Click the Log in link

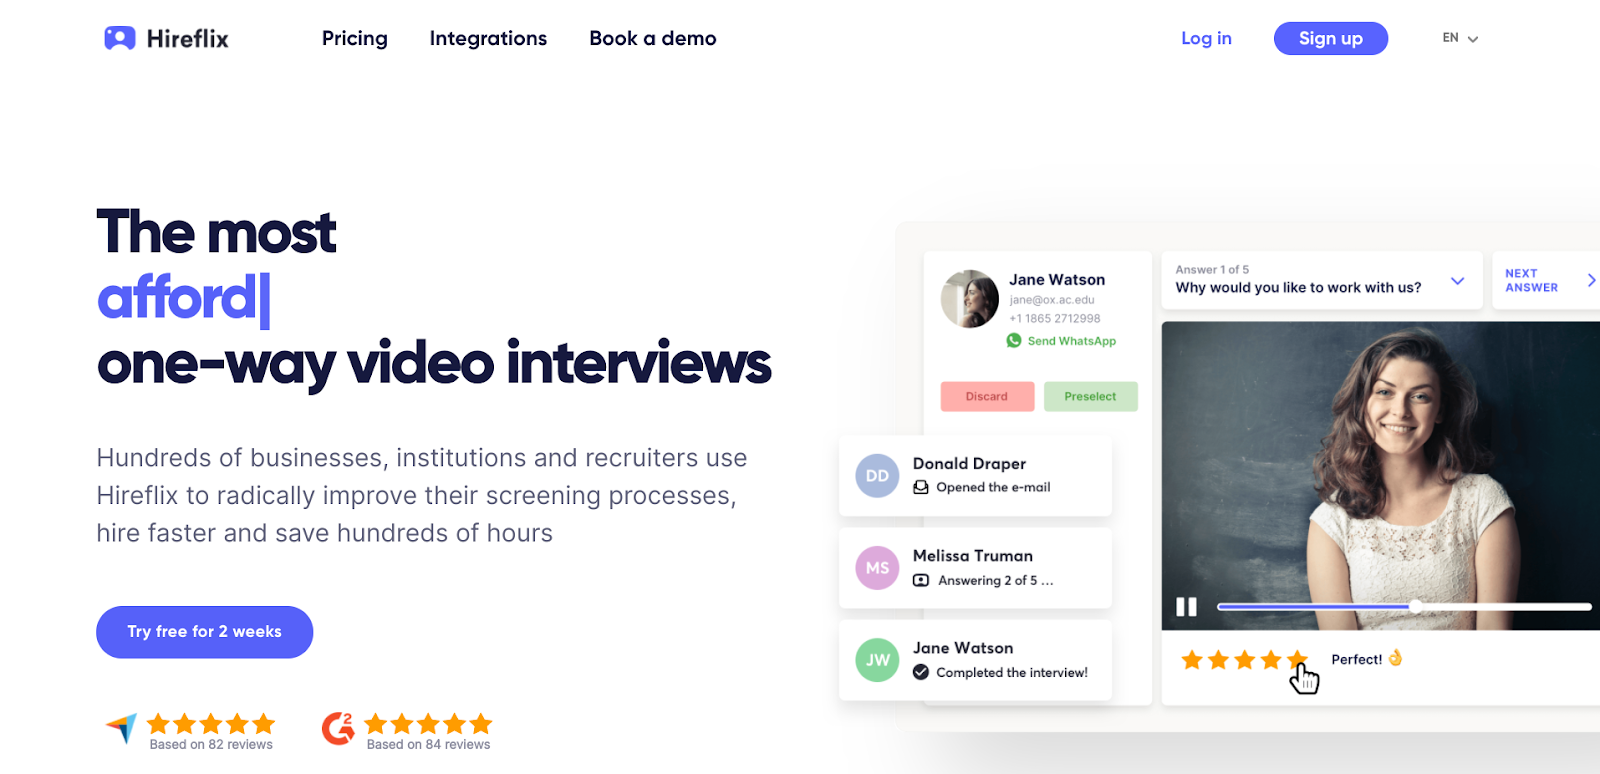1206,38
